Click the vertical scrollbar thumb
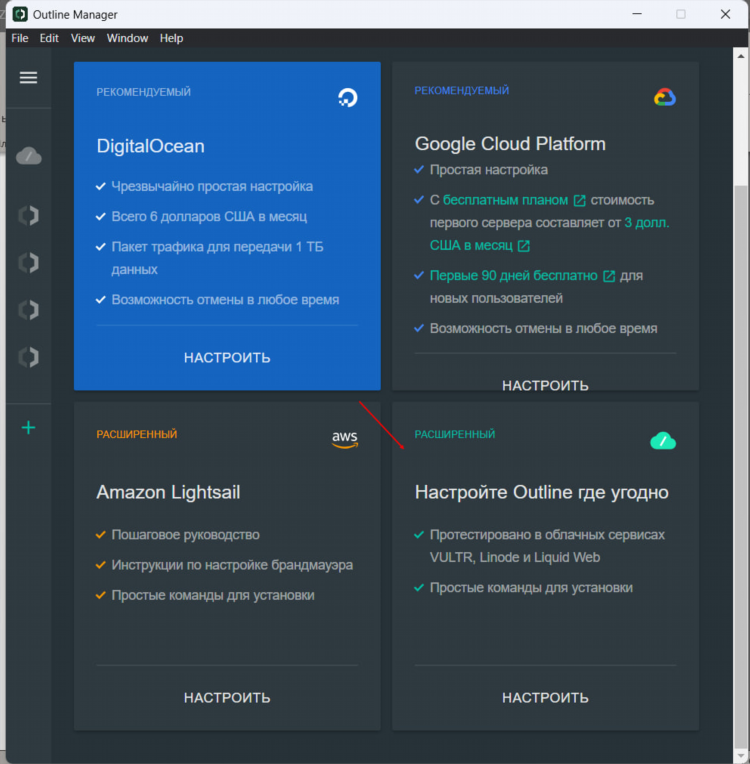 pyautogui.click(x=741, y=465)
